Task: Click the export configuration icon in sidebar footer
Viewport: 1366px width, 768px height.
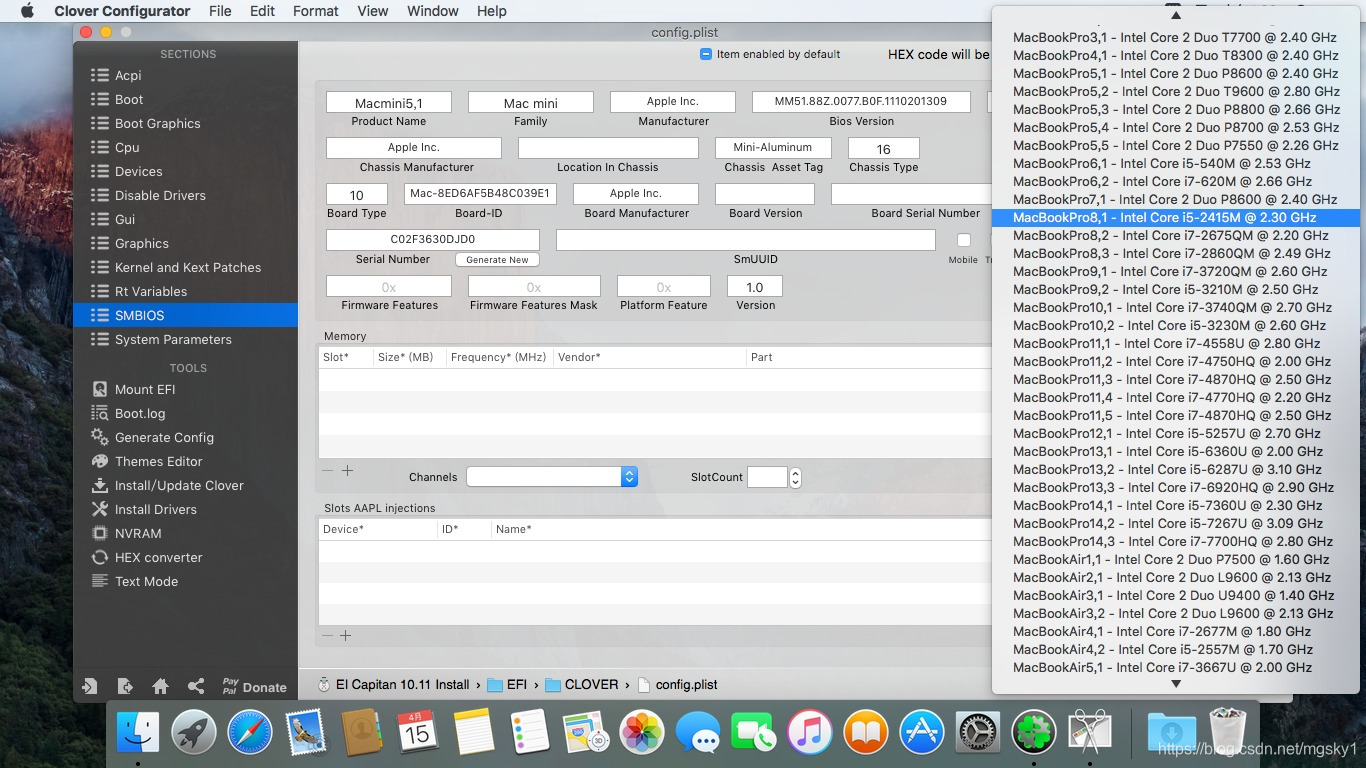Action: coord(125,686)
